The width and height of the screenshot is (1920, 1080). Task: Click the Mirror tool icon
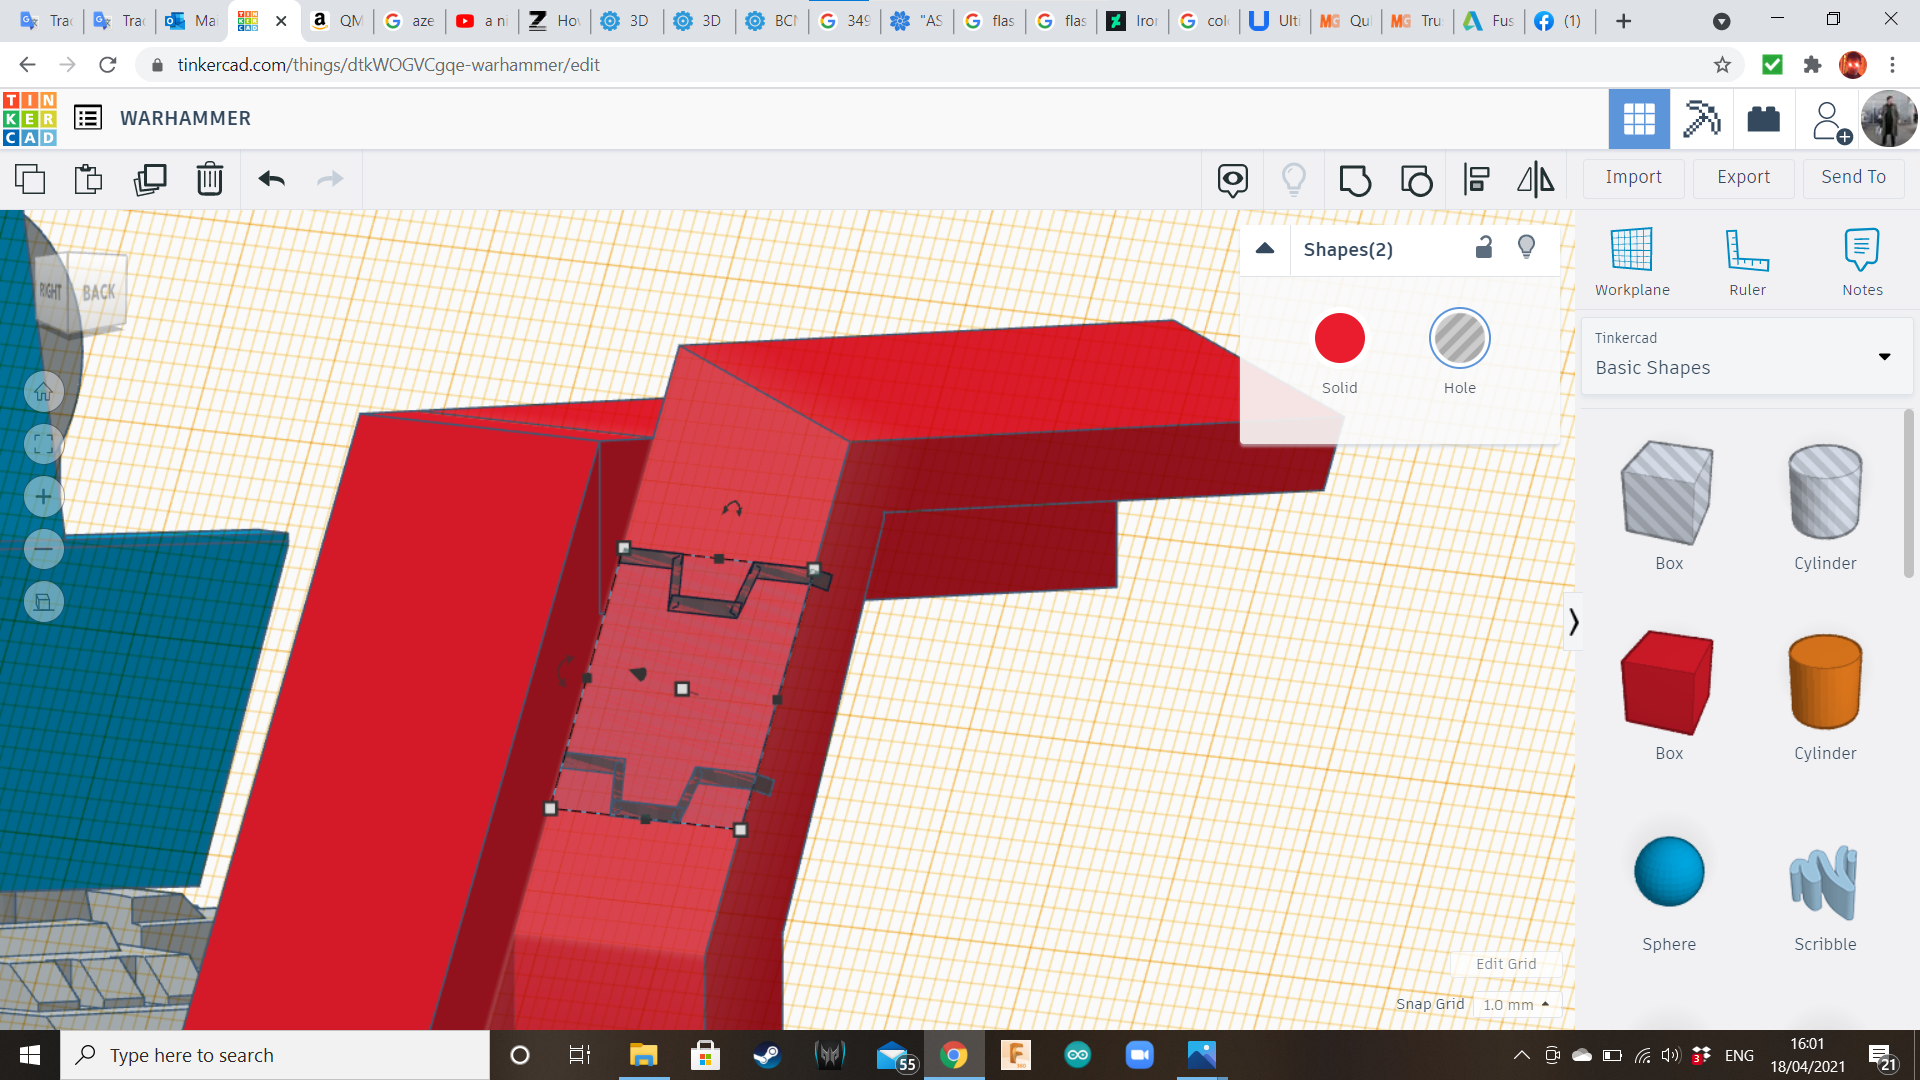click(1536, 180)
